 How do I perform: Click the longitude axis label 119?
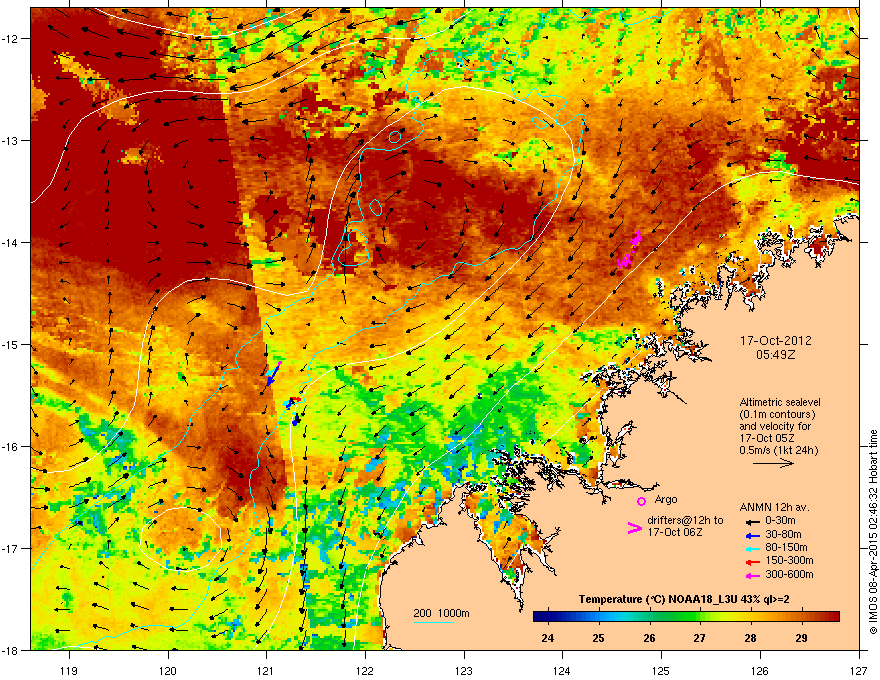pos(69,670)
